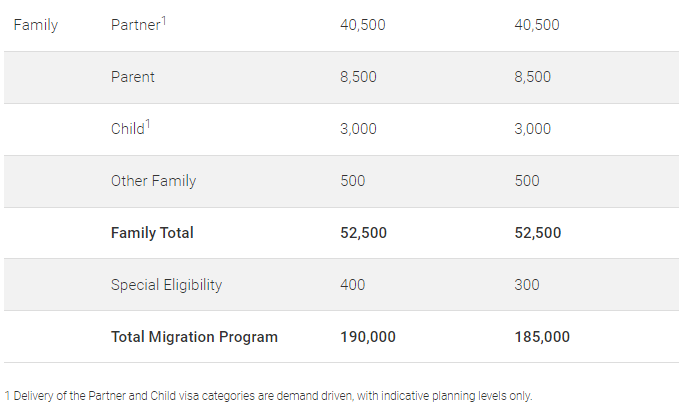The height and width of the screenshot is (419, 679).
Task: Select Family Total 52,500 in the left value column
Action: point(364,233)
